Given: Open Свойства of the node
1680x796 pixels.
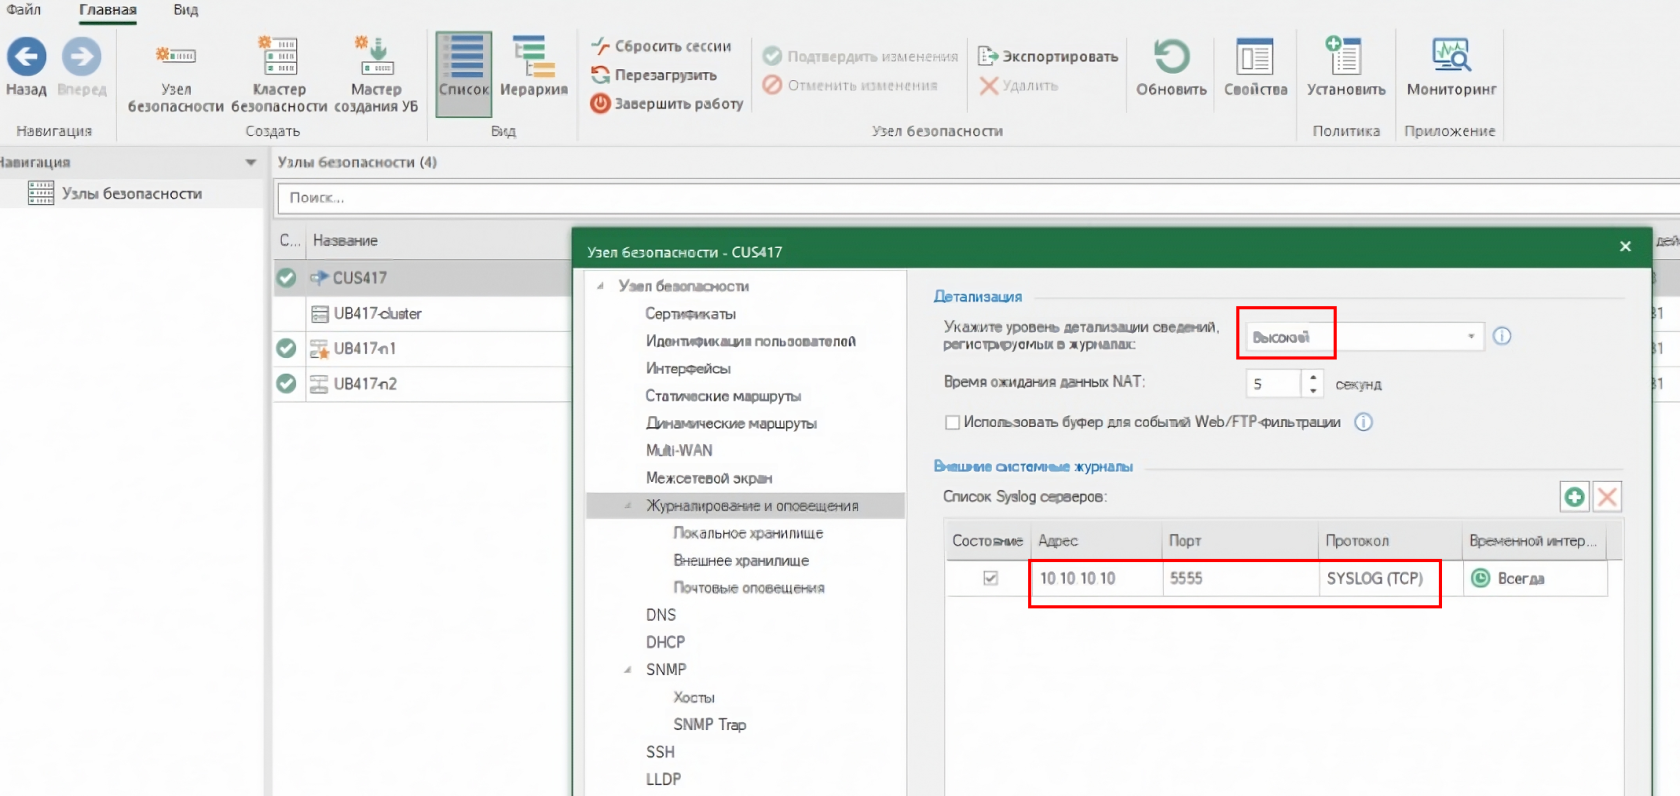Looking at the screenshot, I should coord(1255,66).
